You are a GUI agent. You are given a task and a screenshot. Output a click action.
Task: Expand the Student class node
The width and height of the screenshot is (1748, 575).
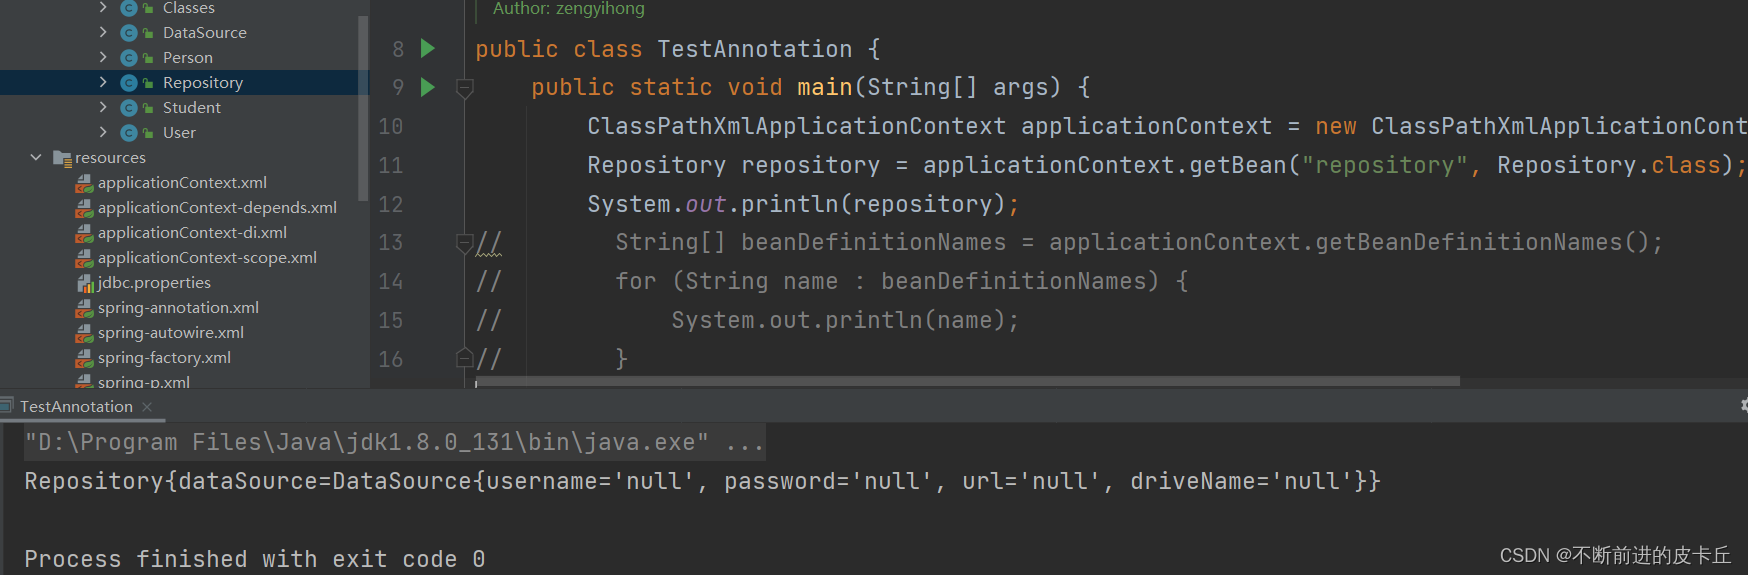coord(103,107)
